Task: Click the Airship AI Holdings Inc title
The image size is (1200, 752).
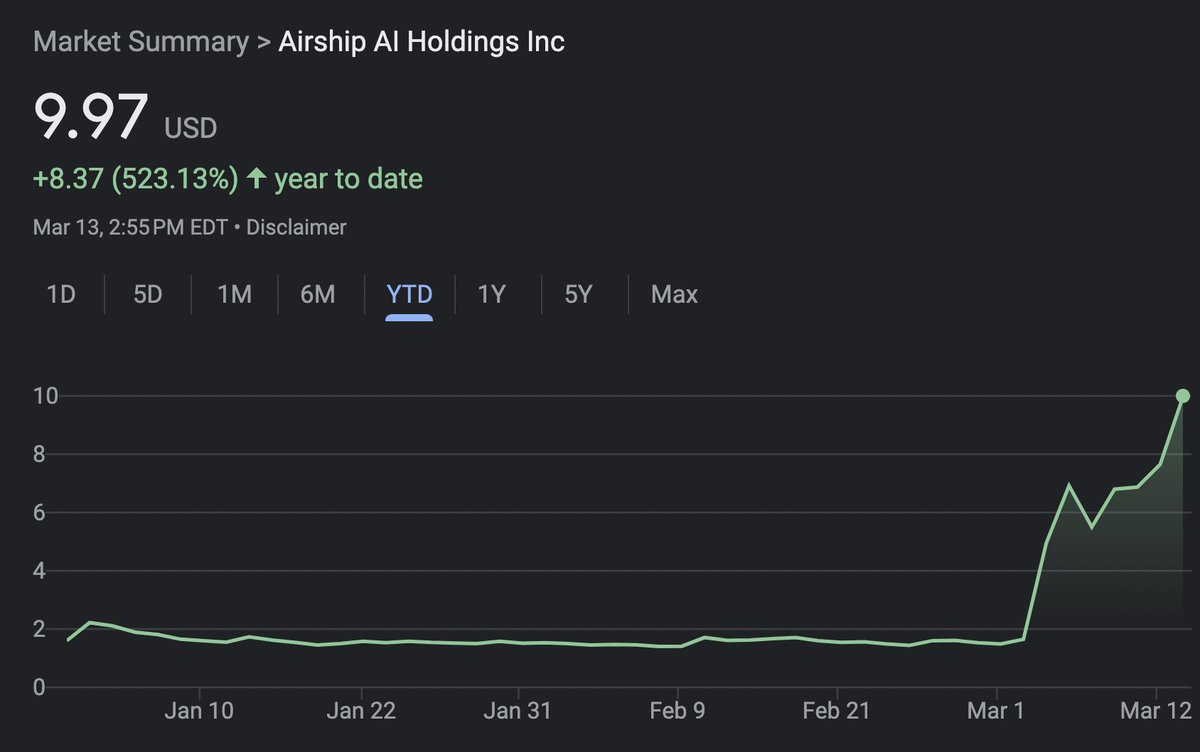Action: tap(421, 42)
